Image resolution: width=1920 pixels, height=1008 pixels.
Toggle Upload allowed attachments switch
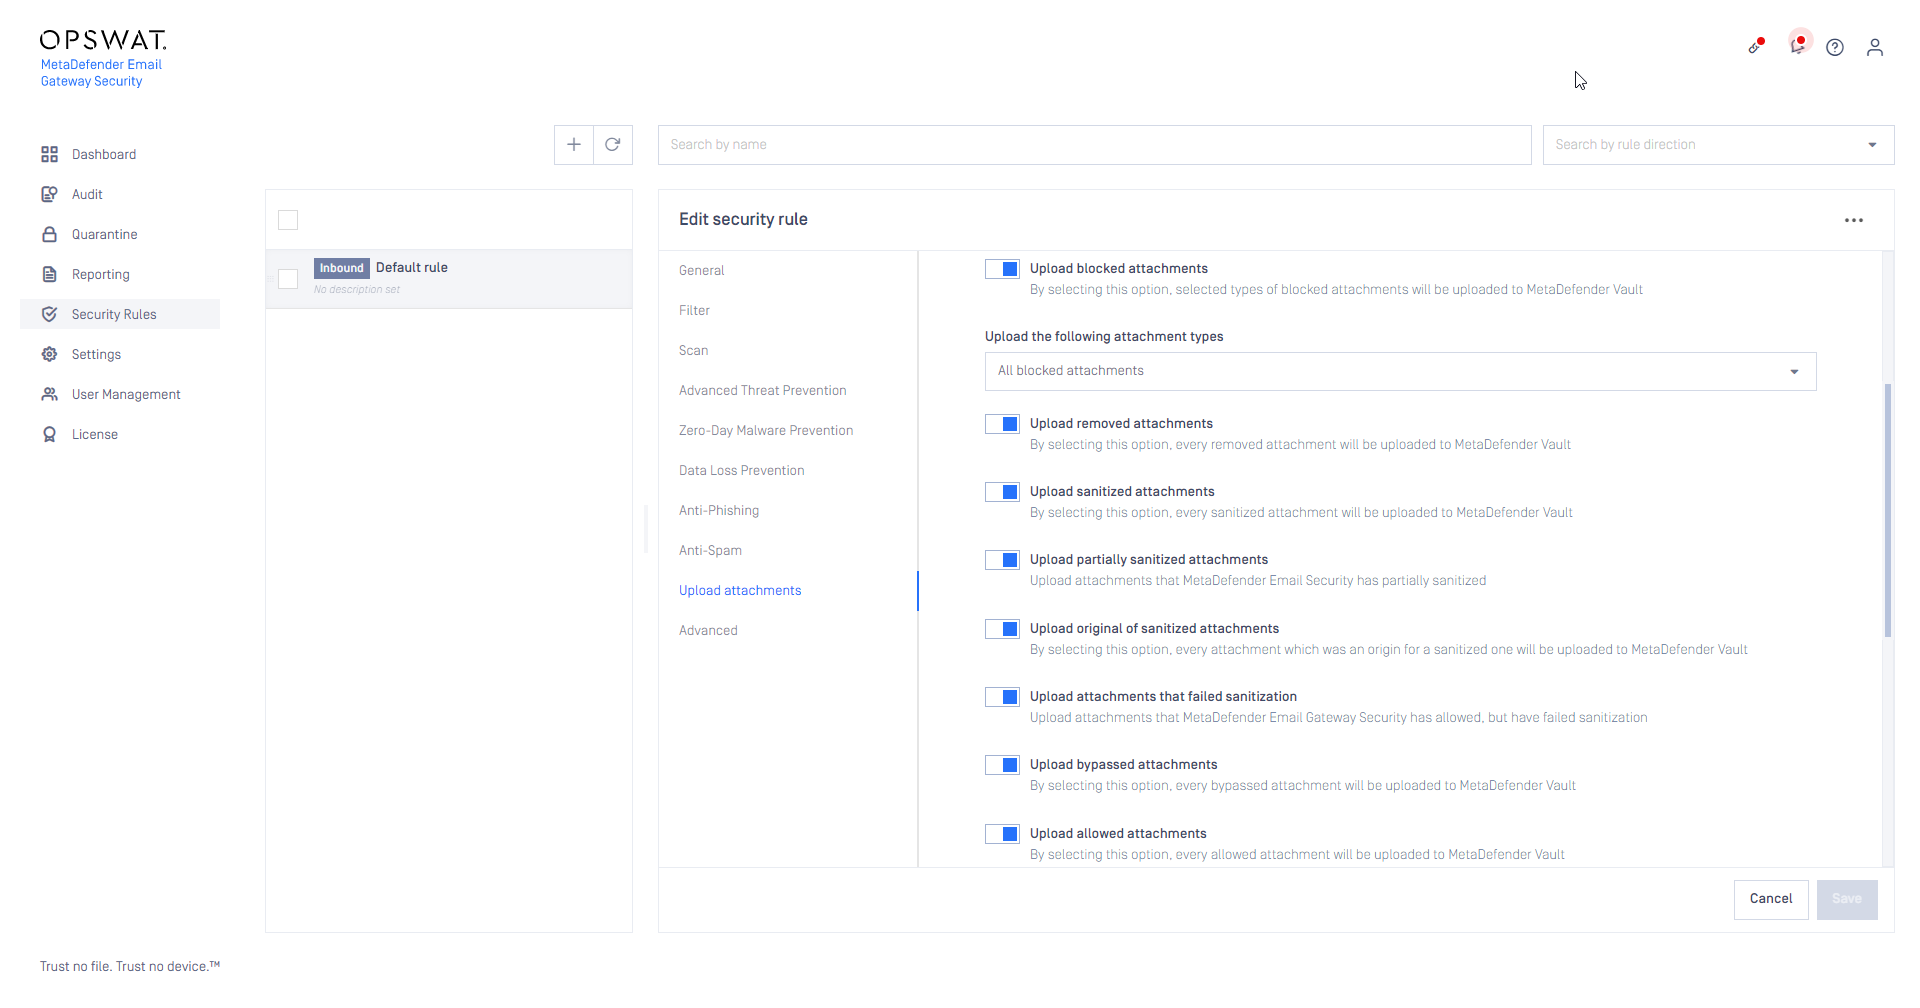[1002, 834]
